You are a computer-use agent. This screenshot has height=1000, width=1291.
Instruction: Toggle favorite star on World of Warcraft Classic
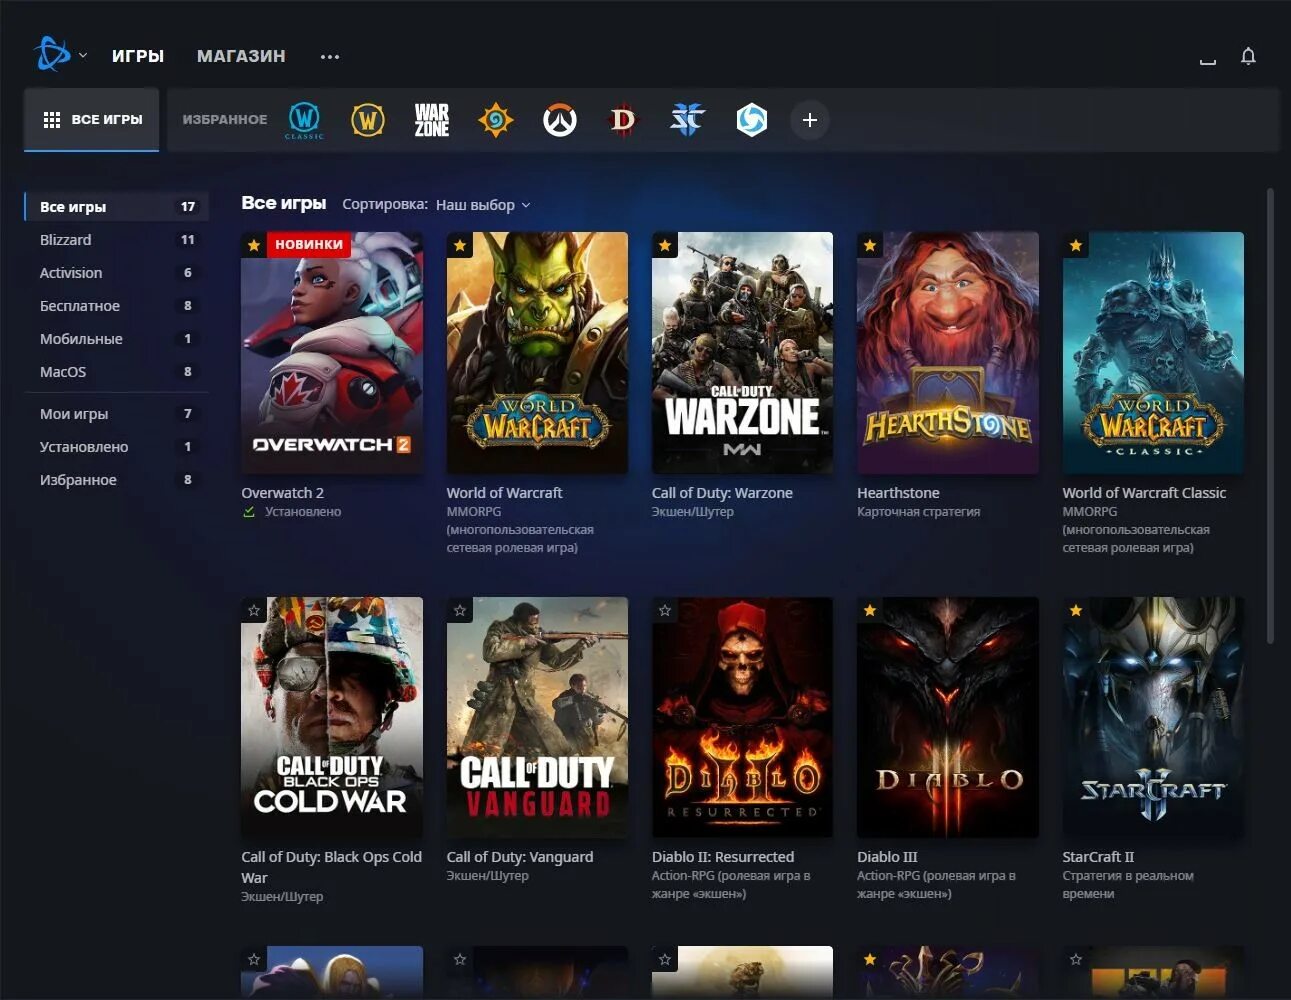(1076, 245)
